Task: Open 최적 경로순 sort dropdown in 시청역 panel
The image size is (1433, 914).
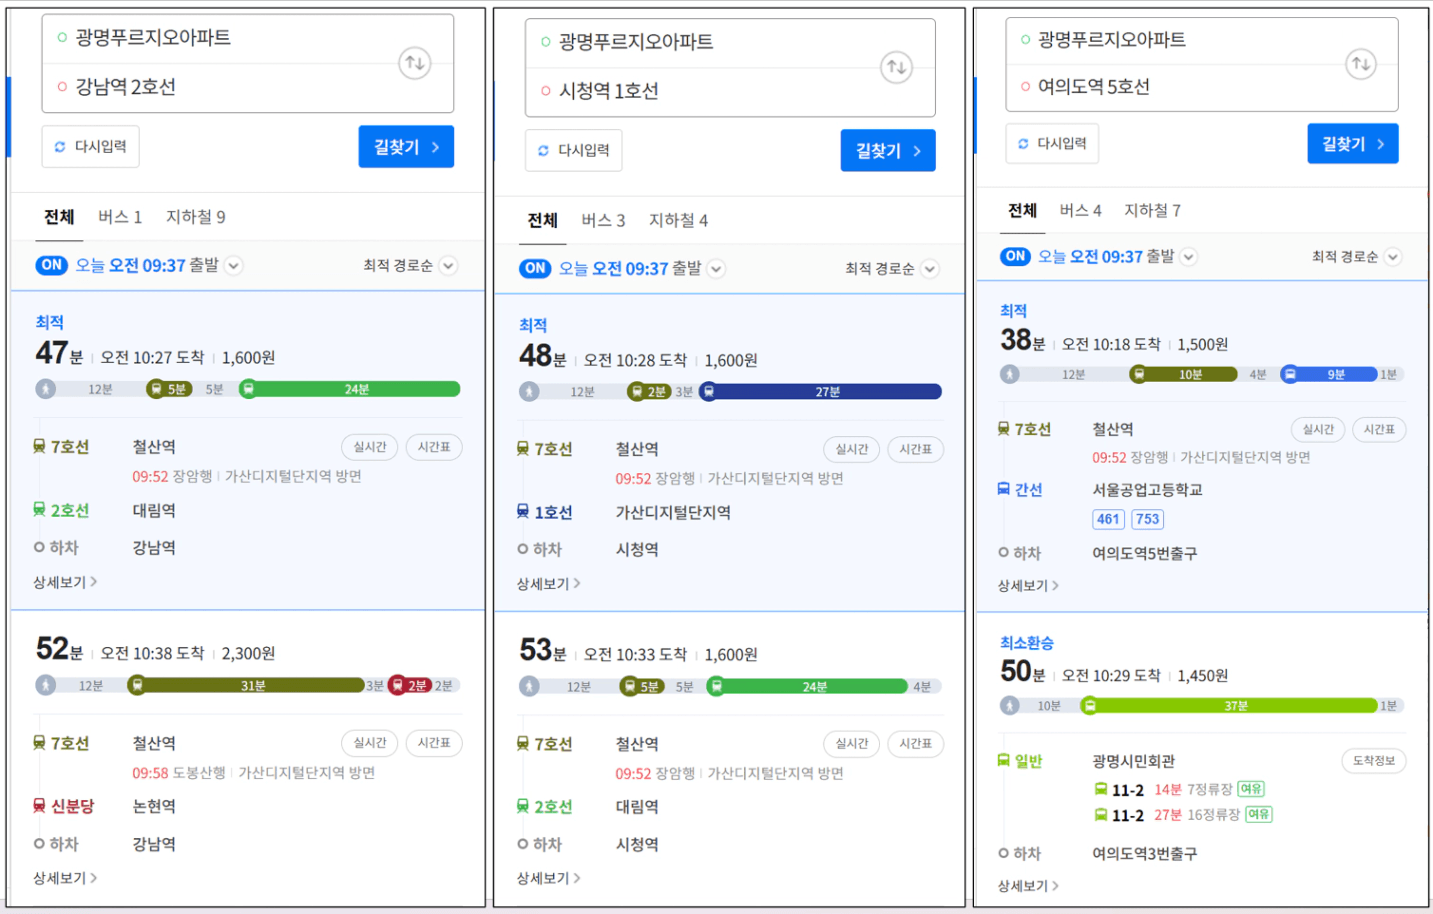Action: pyautogui.click(x=930, y=269)
